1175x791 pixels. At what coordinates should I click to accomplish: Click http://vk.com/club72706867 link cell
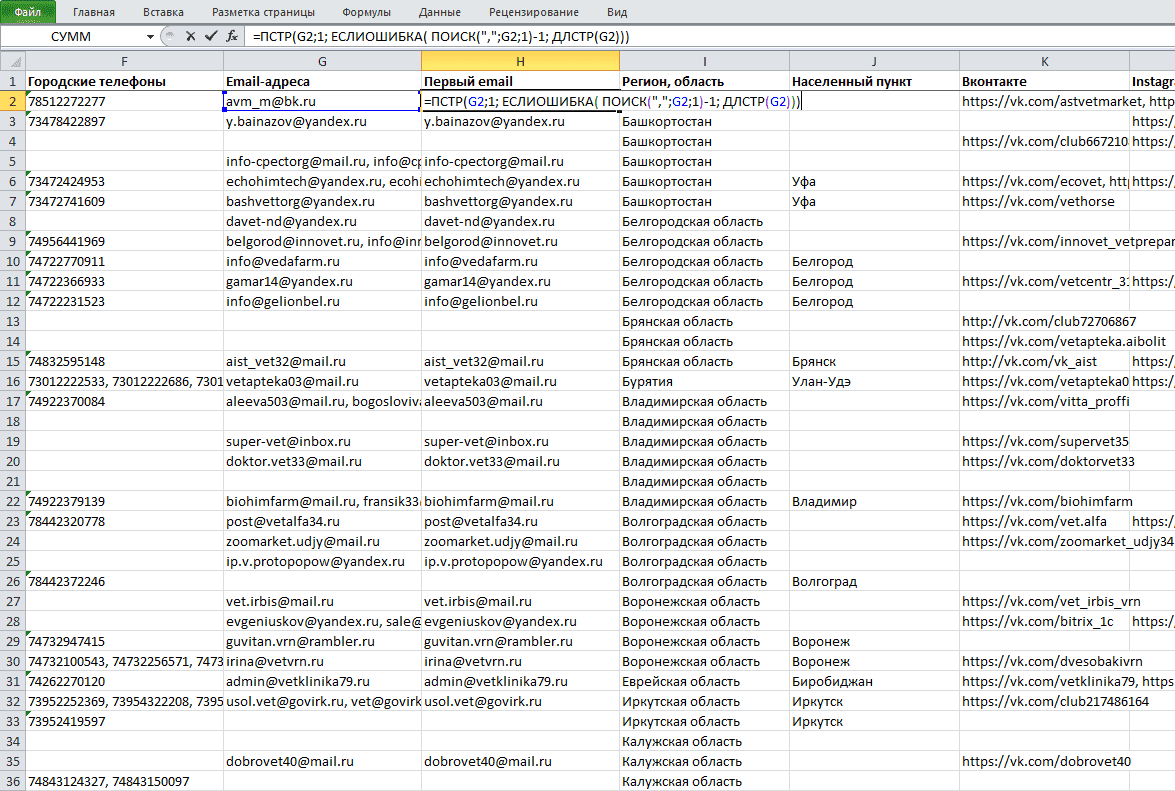[x=1045, y=321]
